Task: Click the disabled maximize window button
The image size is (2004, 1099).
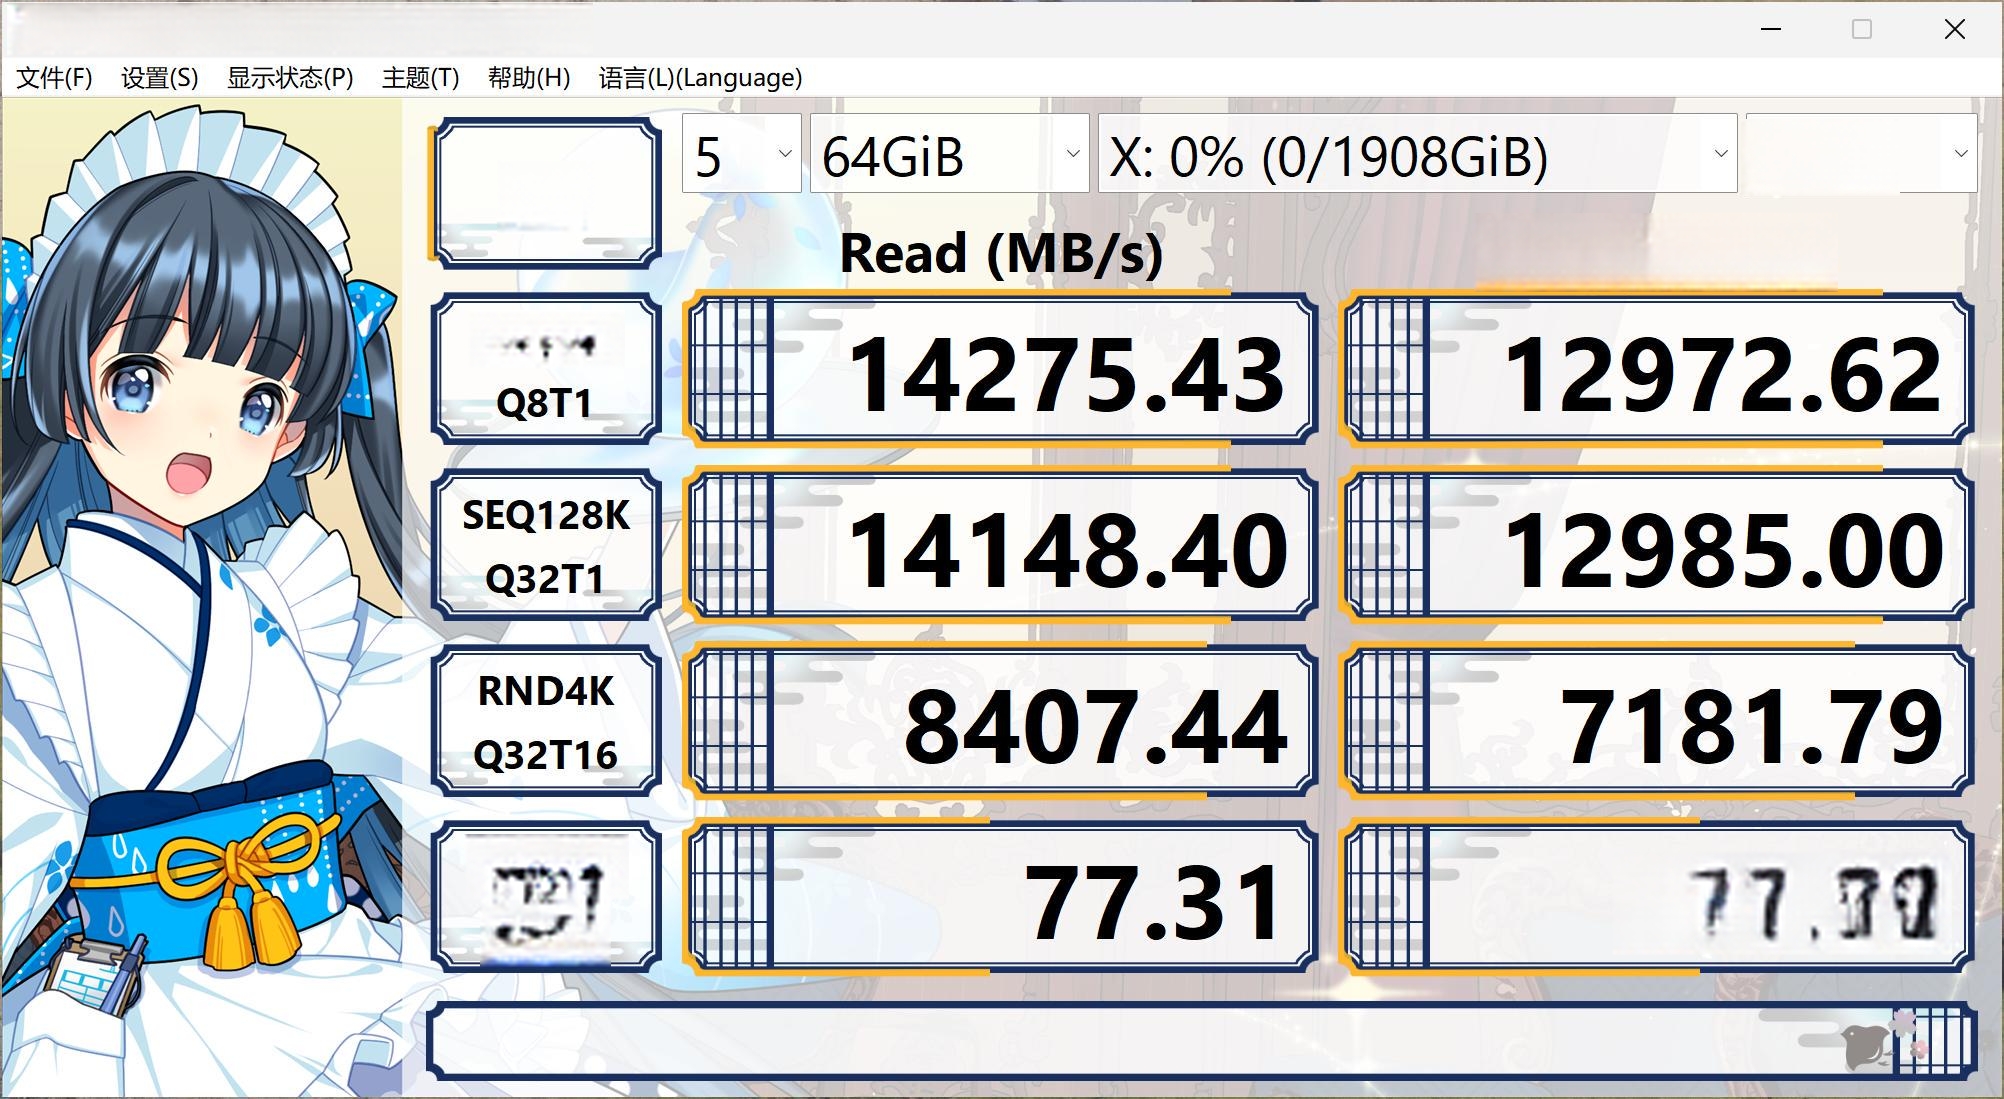Action: pos(1862,29)
